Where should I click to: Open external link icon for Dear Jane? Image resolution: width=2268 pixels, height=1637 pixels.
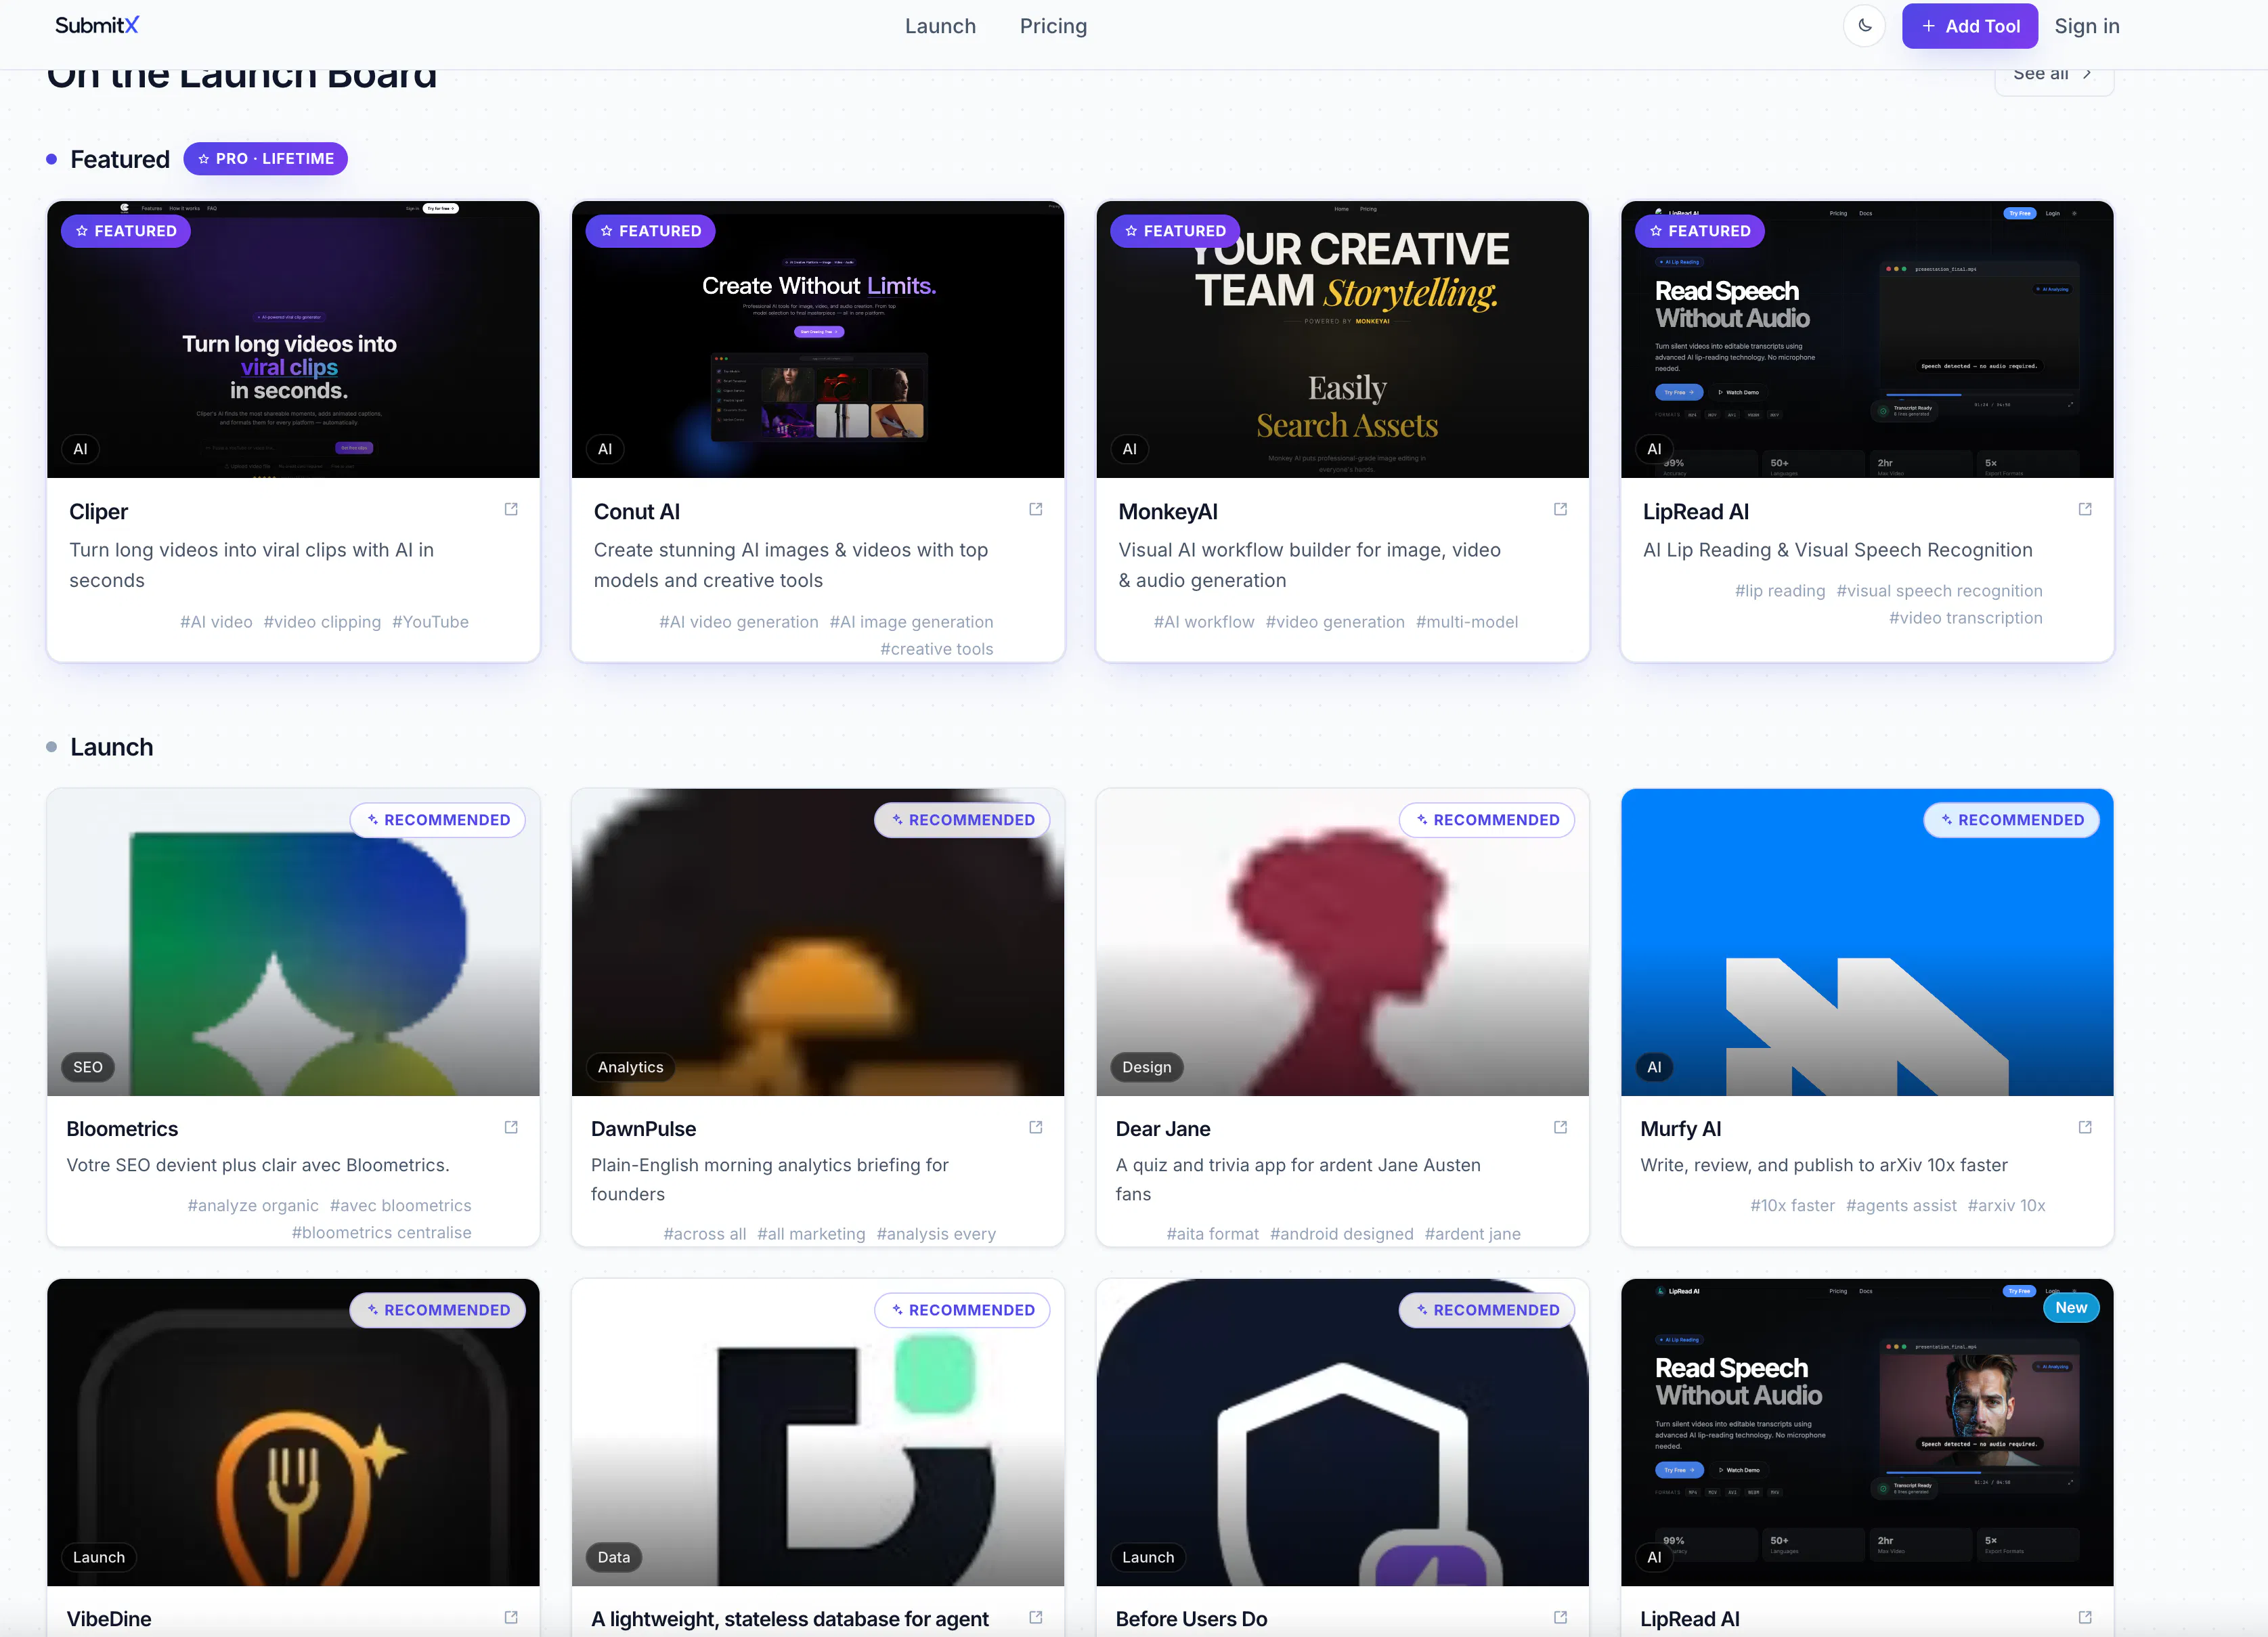1560,1127
